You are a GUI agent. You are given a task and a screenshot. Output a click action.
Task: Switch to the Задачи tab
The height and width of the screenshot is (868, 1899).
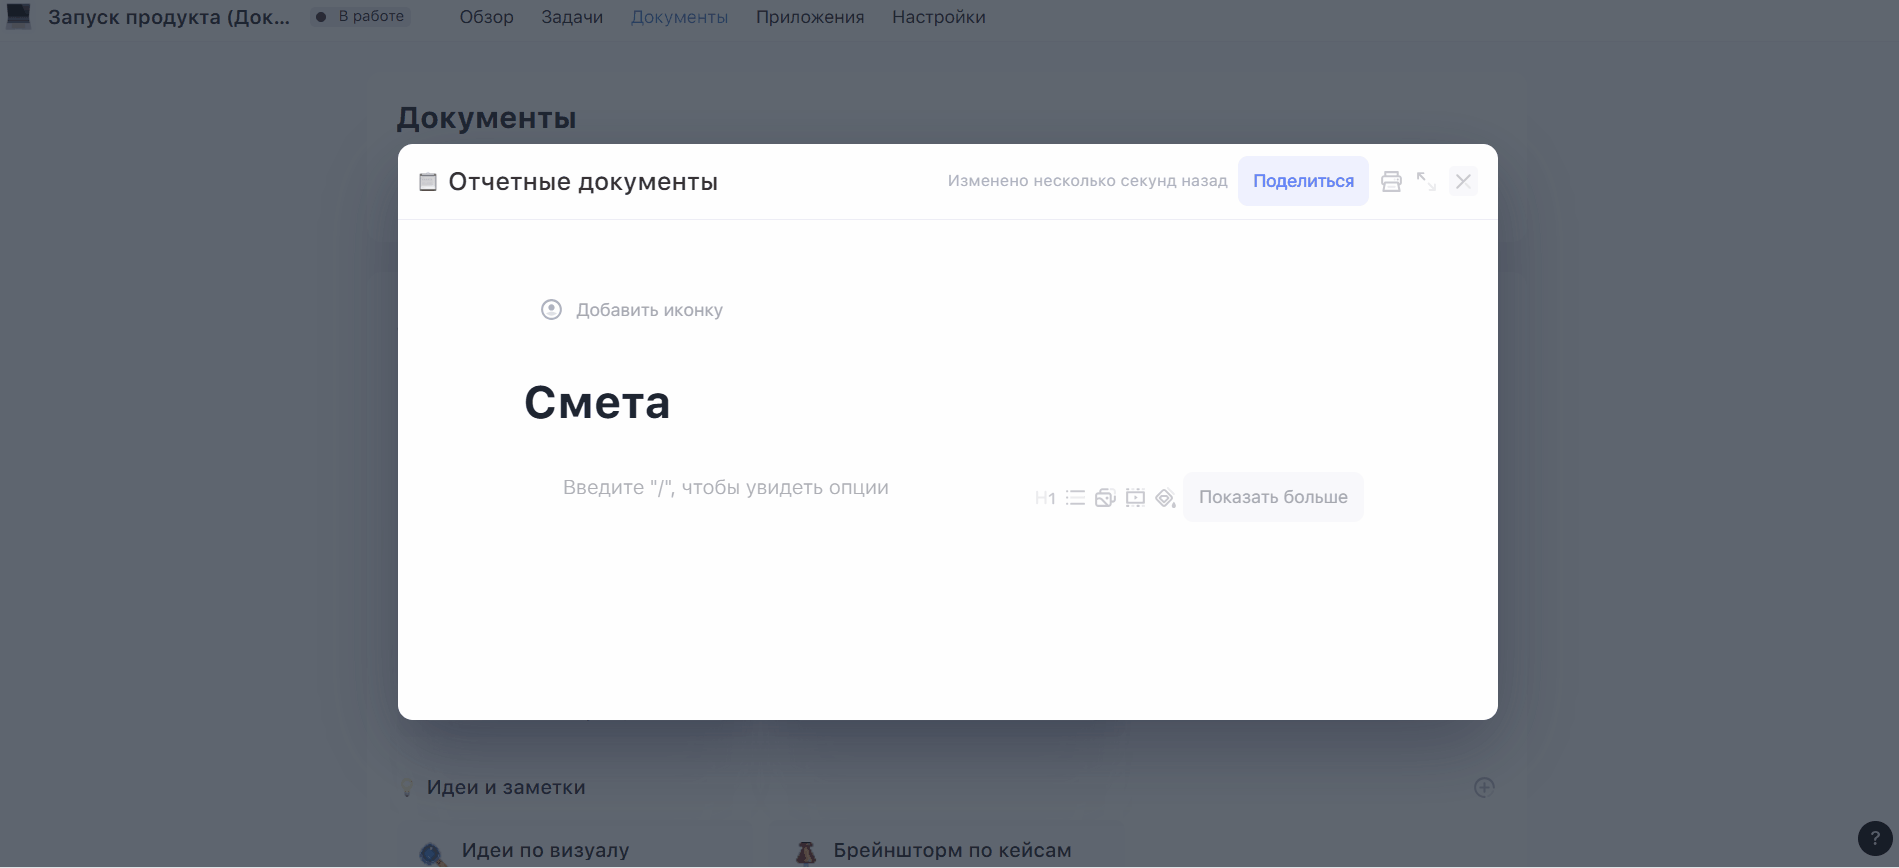tap(572, 17)
